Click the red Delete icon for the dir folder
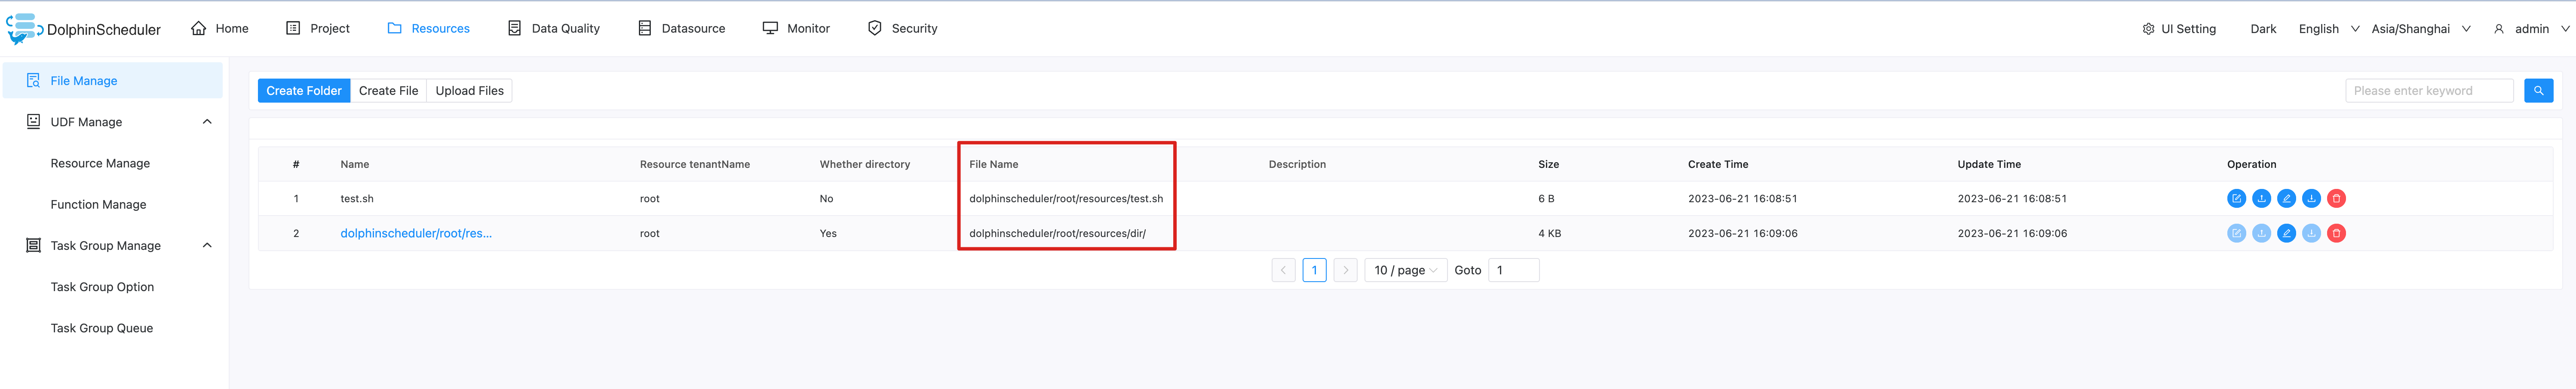The height and width of the screenshot is (389, 2576). point(2337,233)
